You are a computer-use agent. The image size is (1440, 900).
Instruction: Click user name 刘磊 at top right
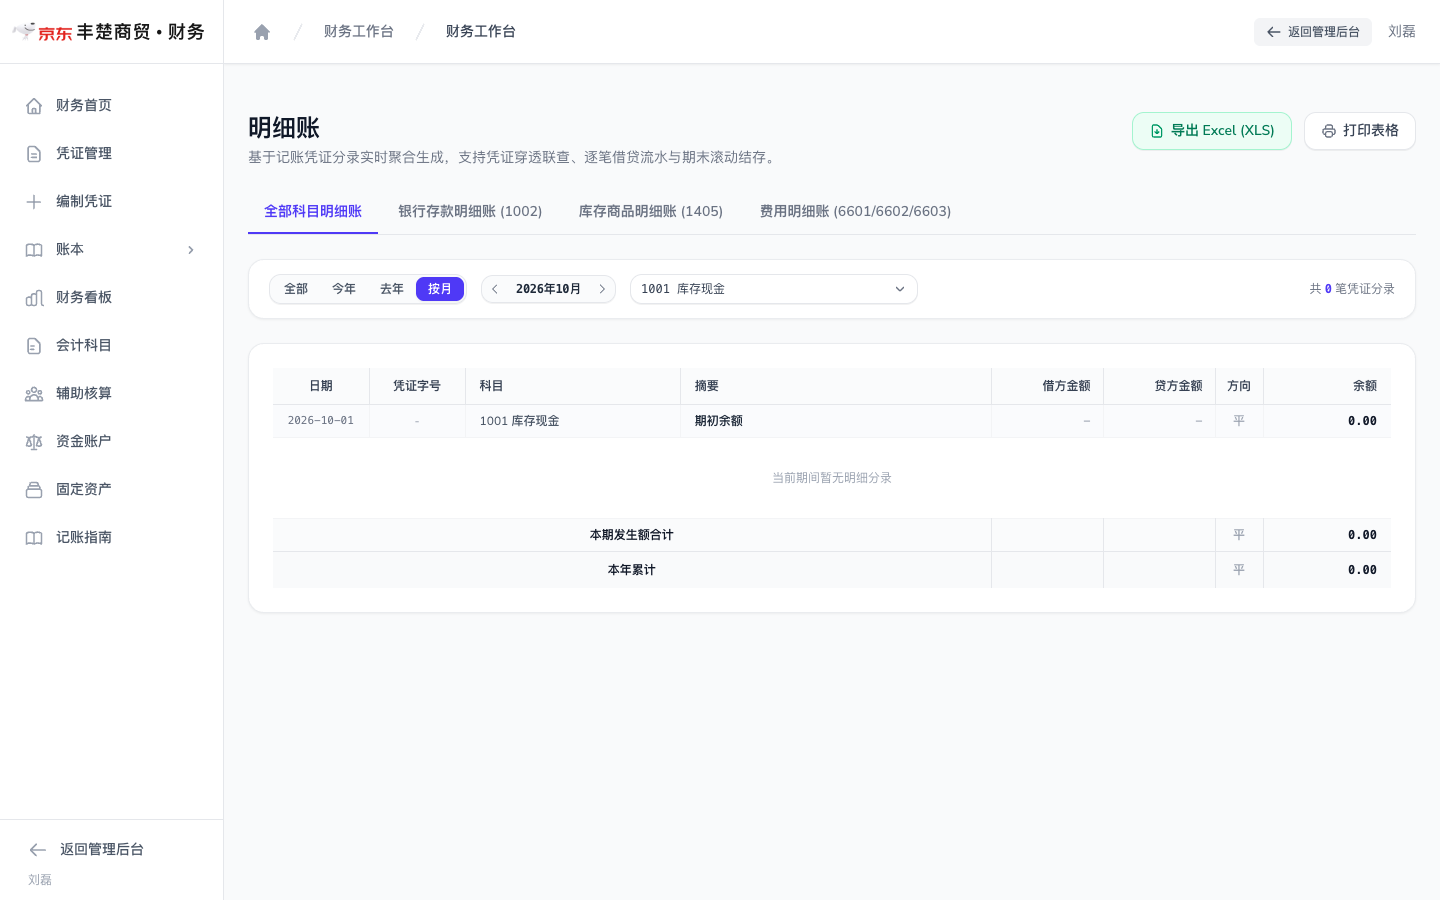coord(1402,32)
